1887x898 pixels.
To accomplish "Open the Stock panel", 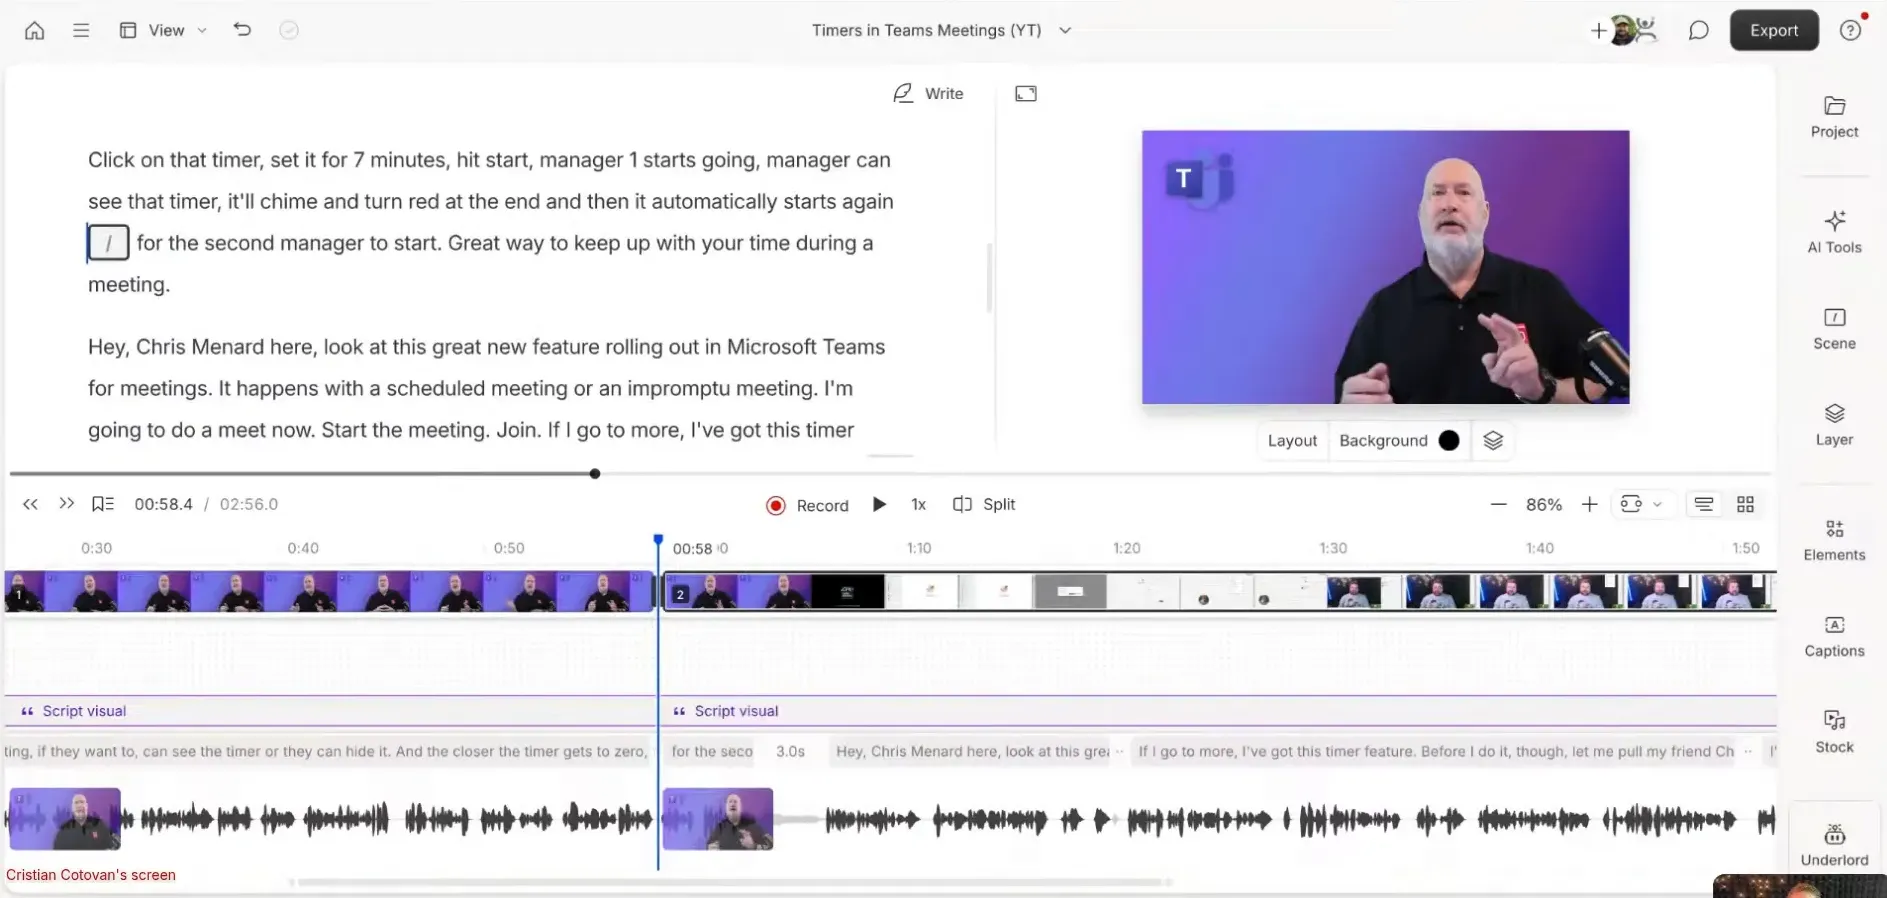I will (1834, 733).
